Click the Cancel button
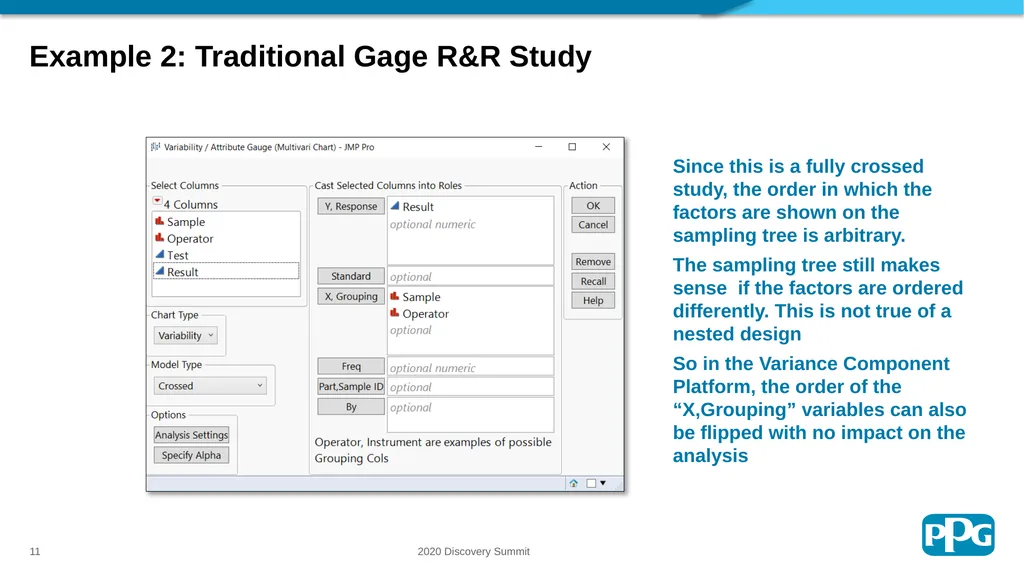This screenshot has width=1024, height=575. 593,225
